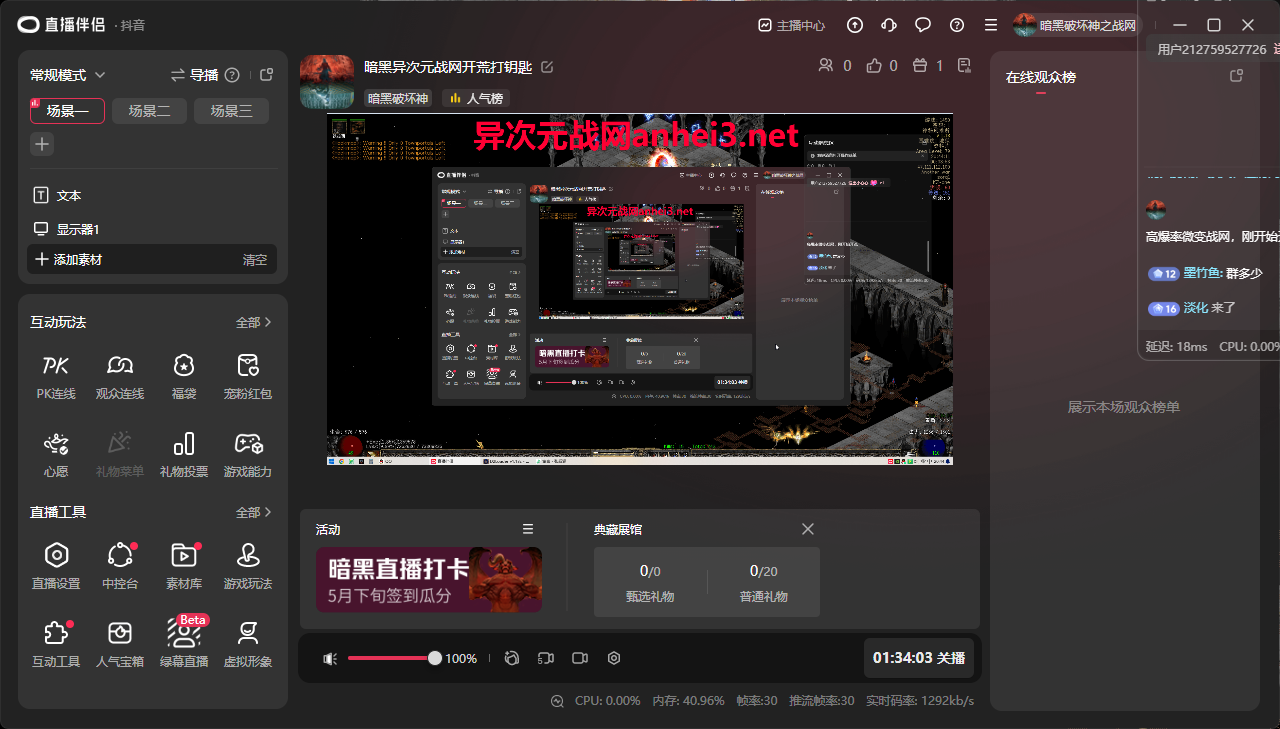This screenshot has height=729, width=1280.
Task: Click the 人气榜 popularity tag
Action: pos(476,98)
